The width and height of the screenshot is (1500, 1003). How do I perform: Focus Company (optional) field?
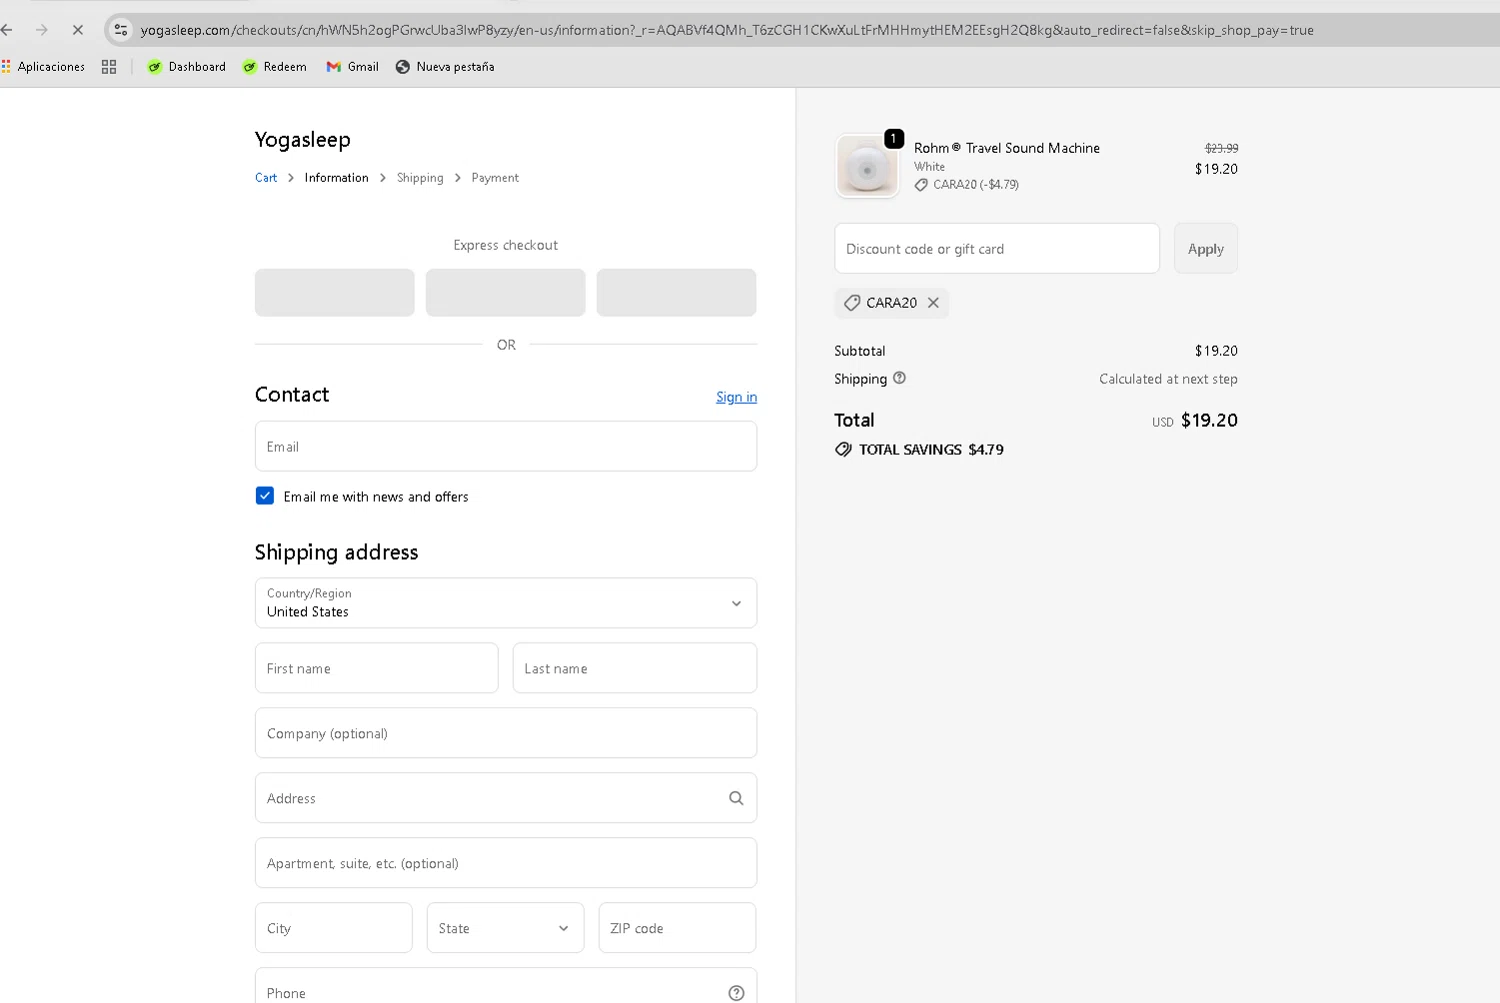506,733
